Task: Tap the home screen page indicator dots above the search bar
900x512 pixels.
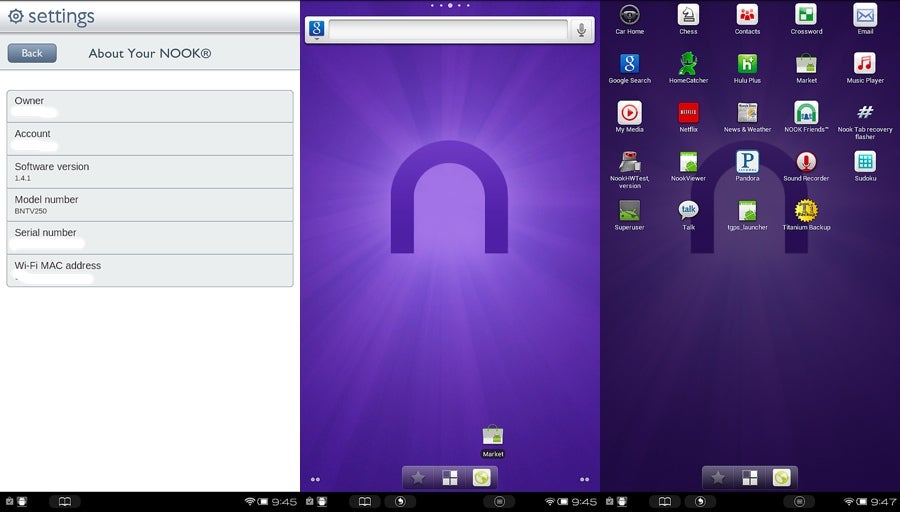Action: 450,5
